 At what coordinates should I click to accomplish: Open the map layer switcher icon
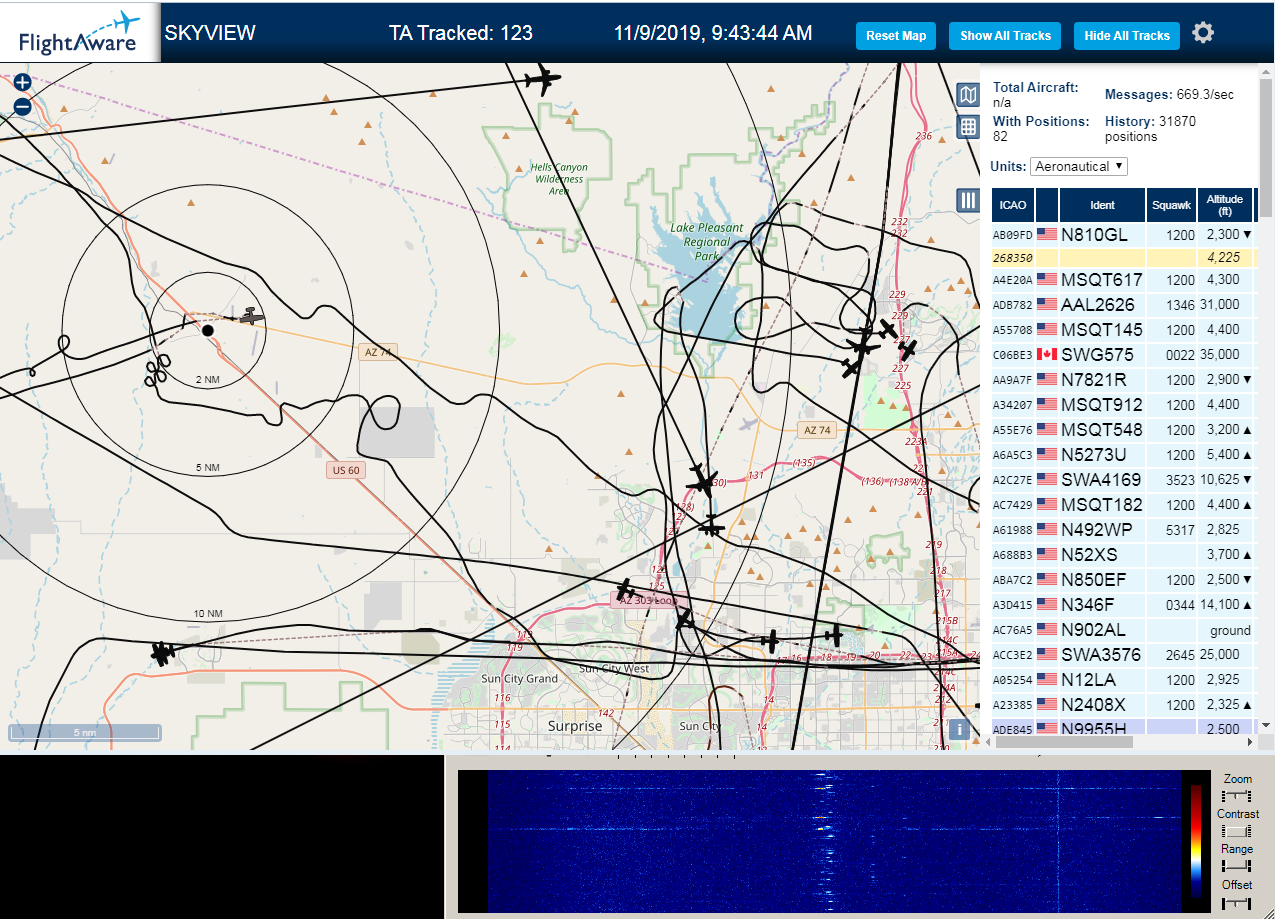[967, 95]
